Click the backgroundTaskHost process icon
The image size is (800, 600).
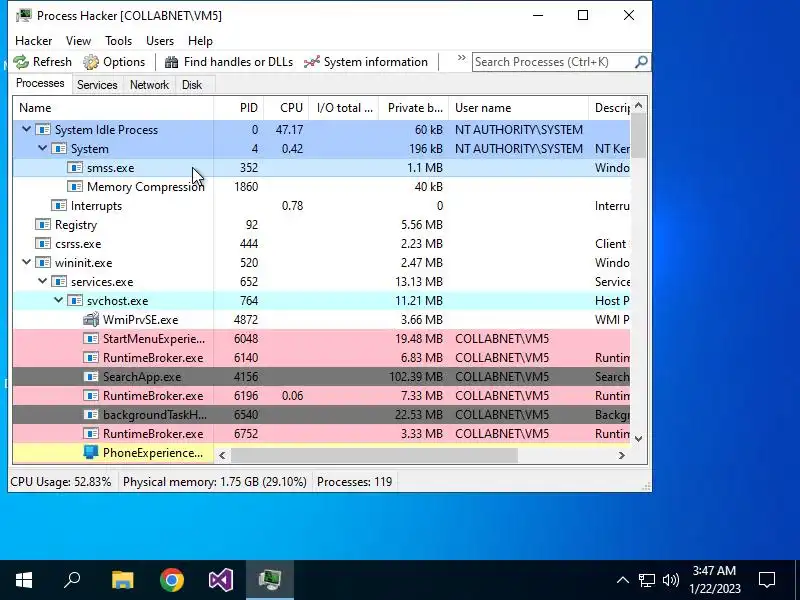(91, 415)
